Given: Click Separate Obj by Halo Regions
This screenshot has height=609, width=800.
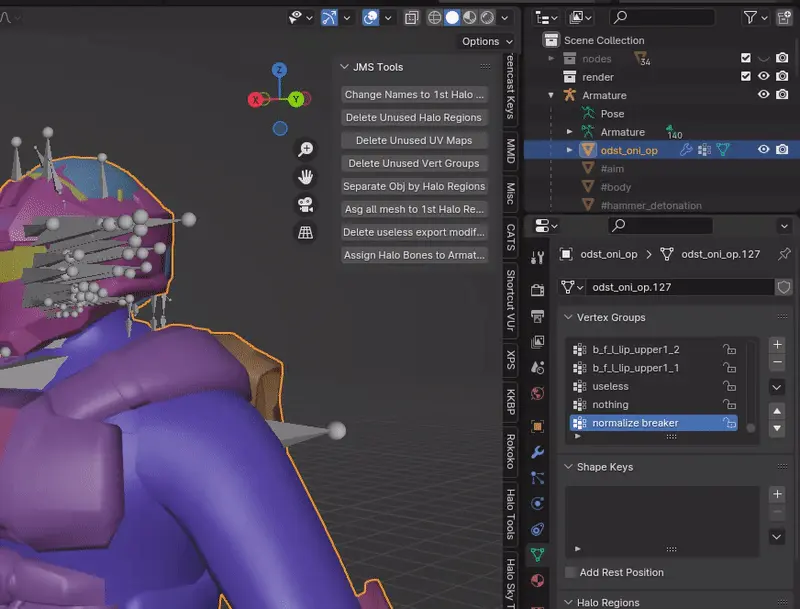Looking at the screenshot, I should coord(414,186).
